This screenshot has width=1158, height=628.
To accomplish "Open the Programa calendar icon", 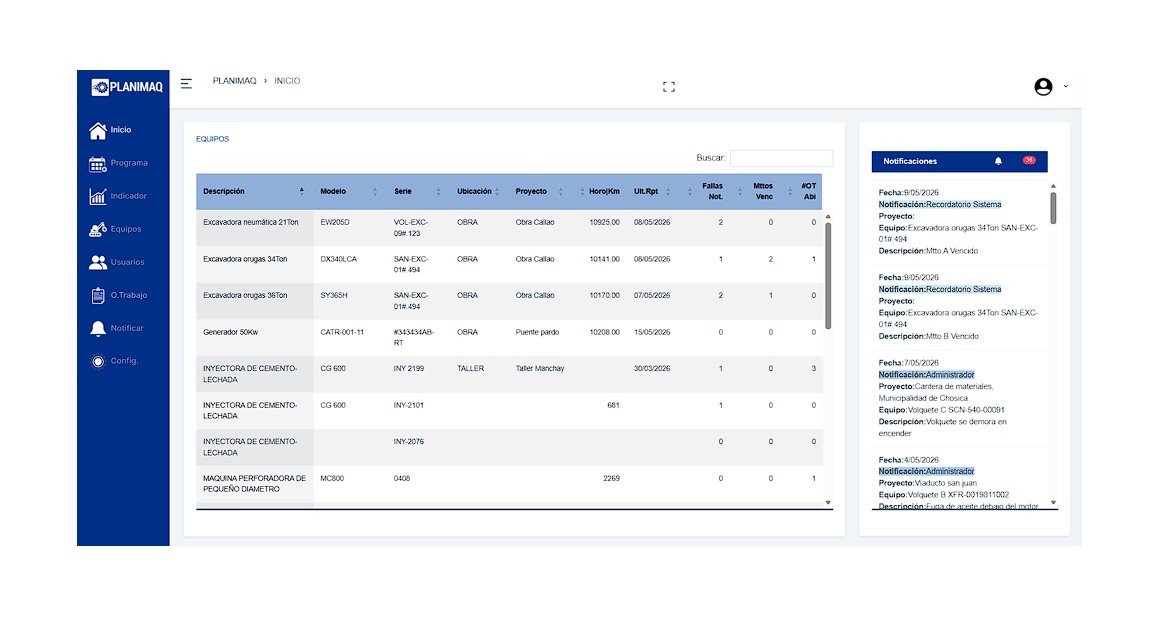I will click(97, 163).
